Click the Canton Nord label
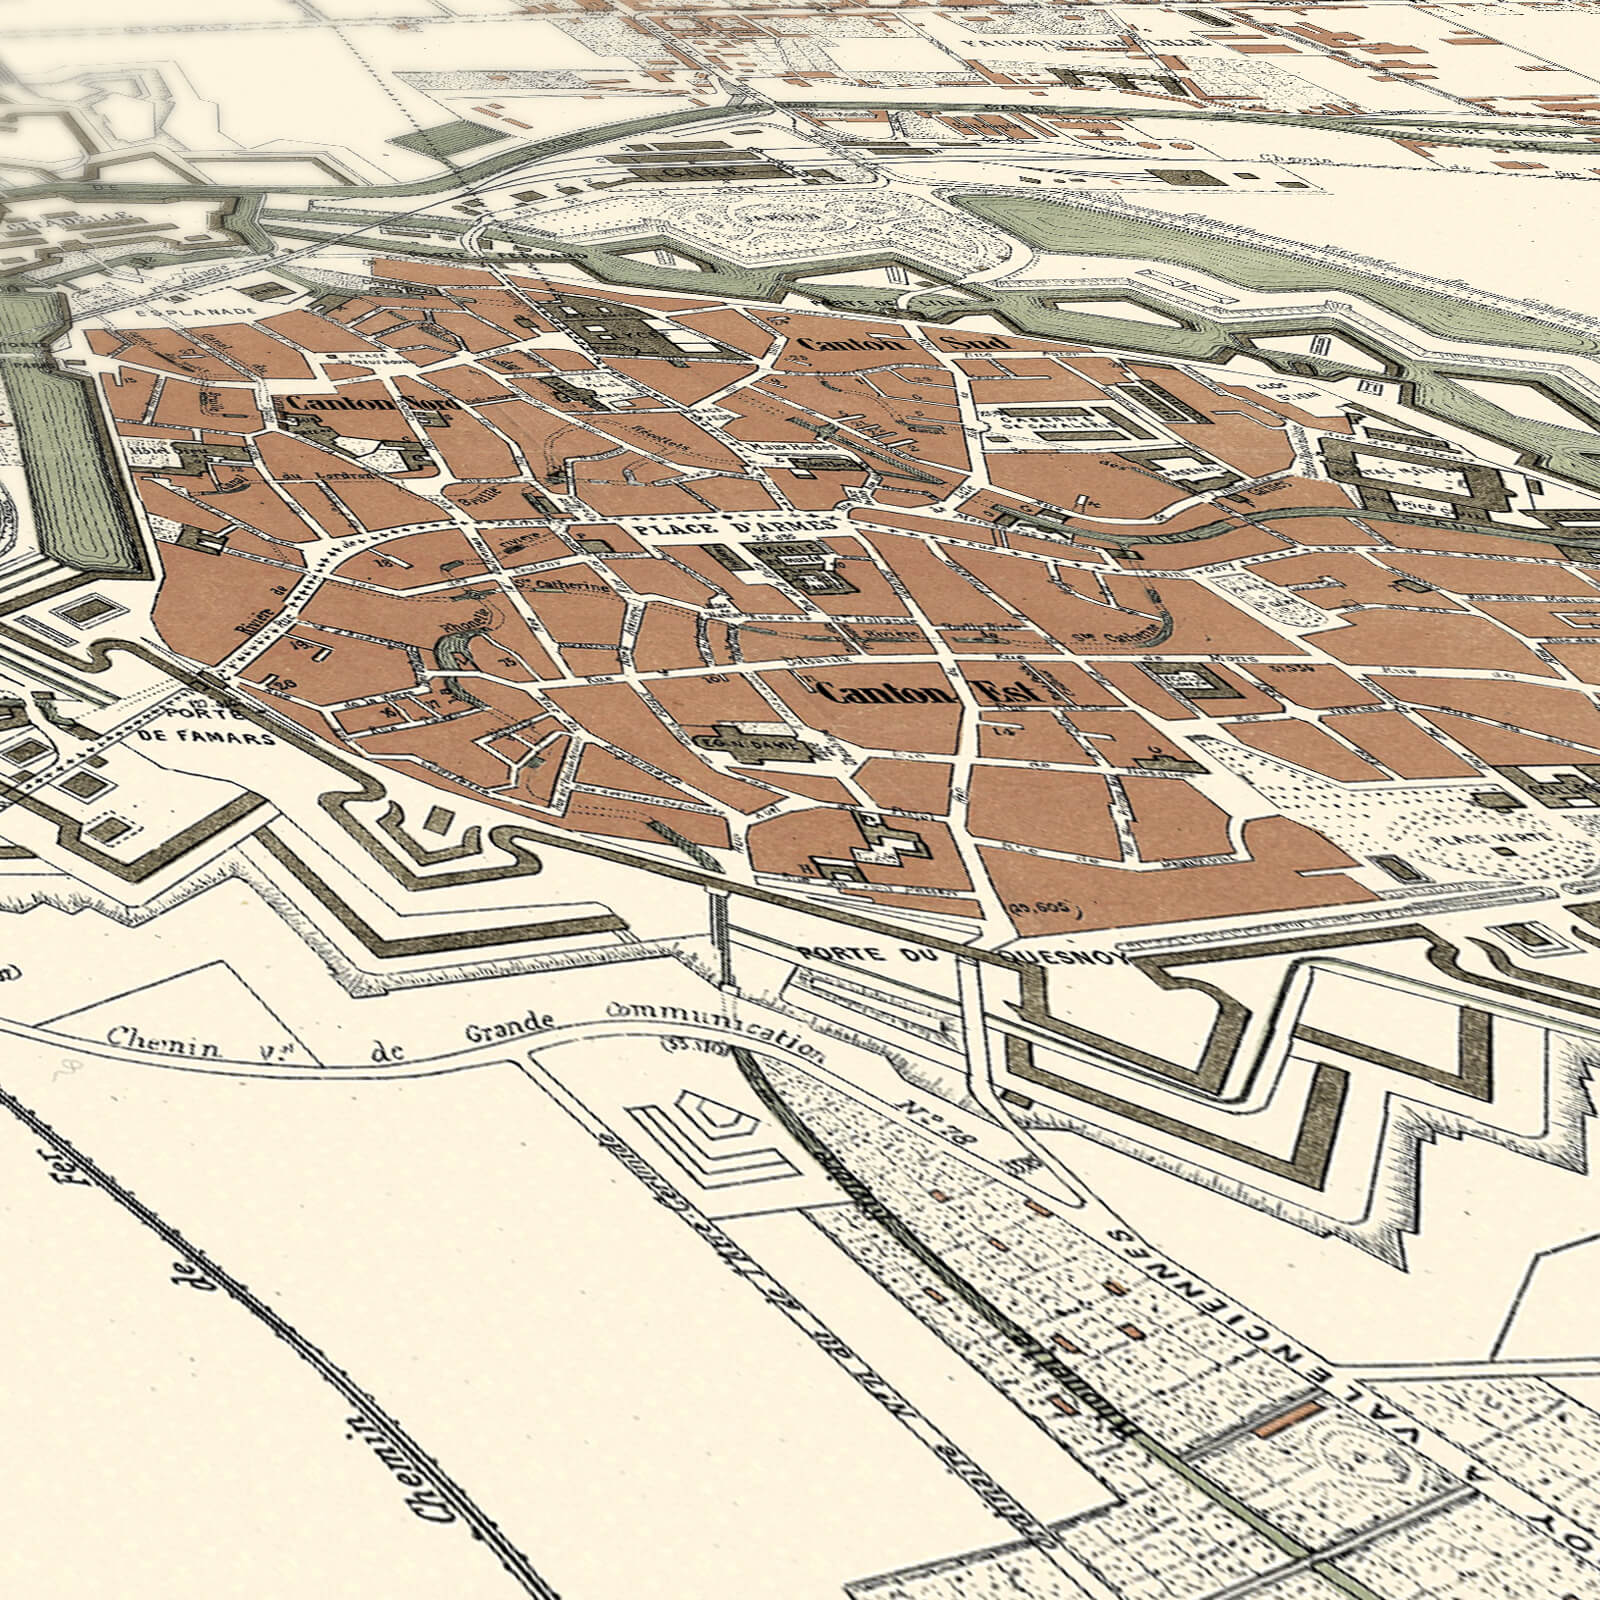The width and height of the screenshot is (1600, 1600). (x=368, y=402)
